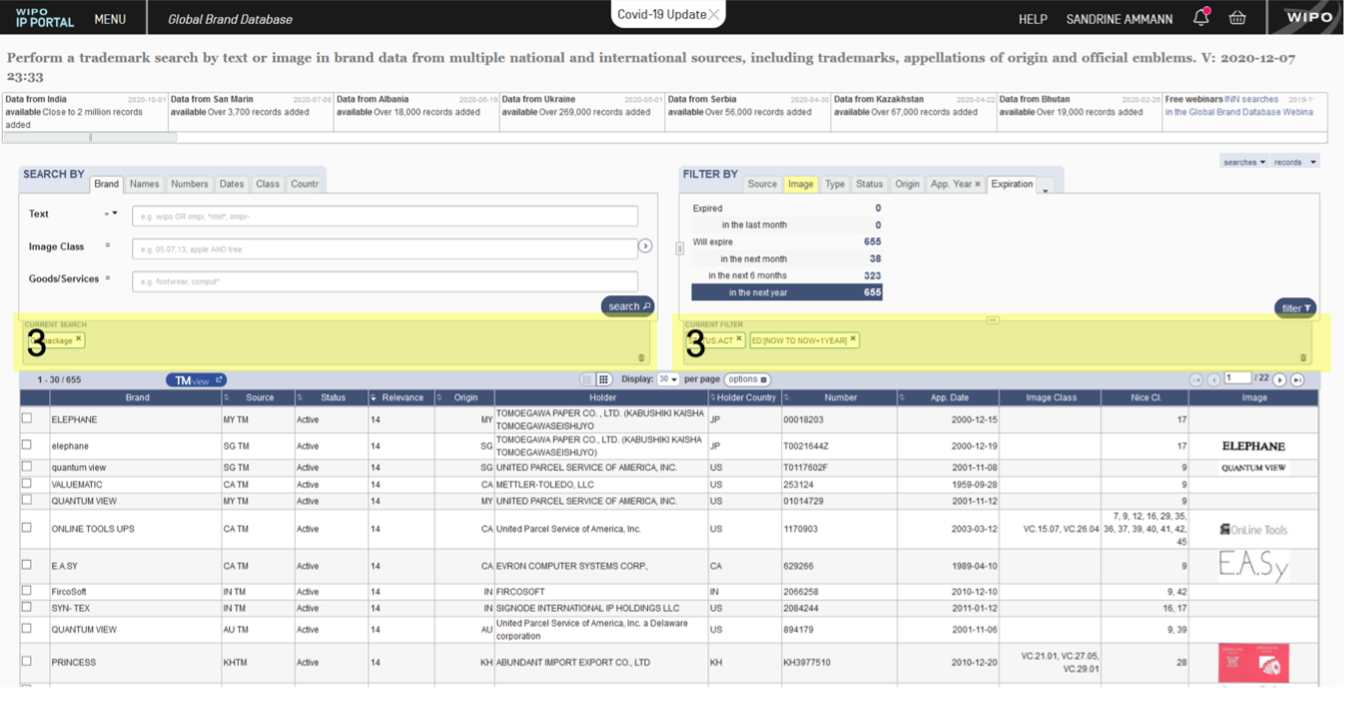Image resolution: width=1347 pixels, height=705 pixels.
Task: Select checkbox for ONLINE TOOLS UPS row
Action: [x=27, y=527]
